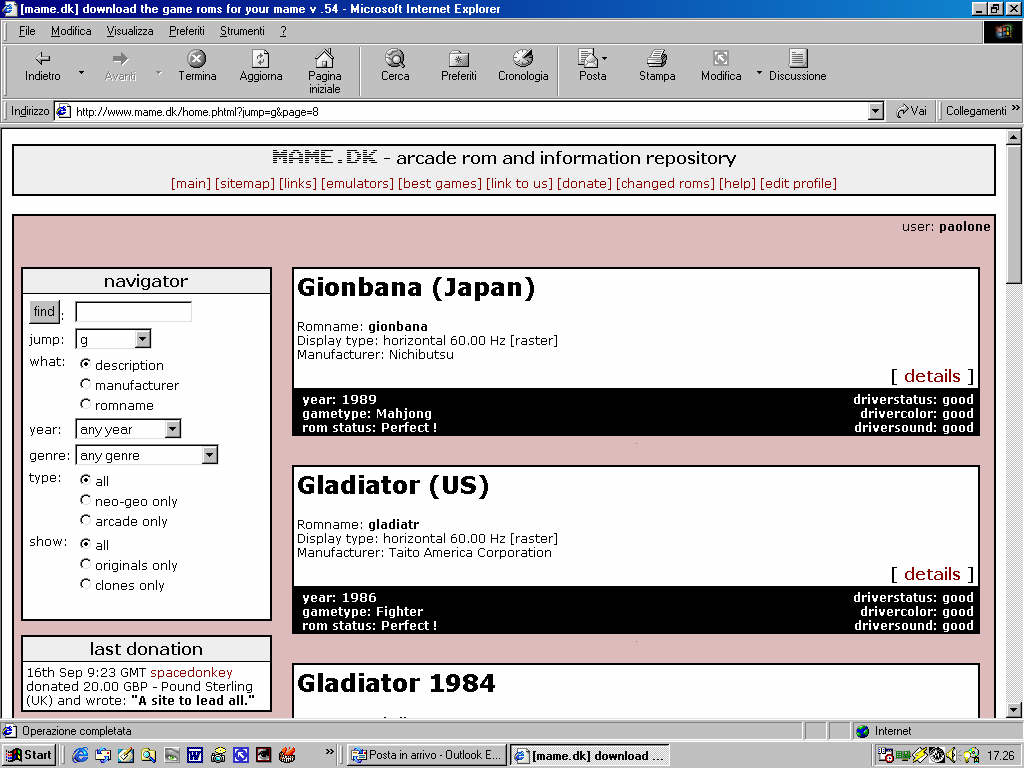Choose arcade only option
Image resolution: width=1024 pixels, height=768 pixels.
click(x=86, y=520)
